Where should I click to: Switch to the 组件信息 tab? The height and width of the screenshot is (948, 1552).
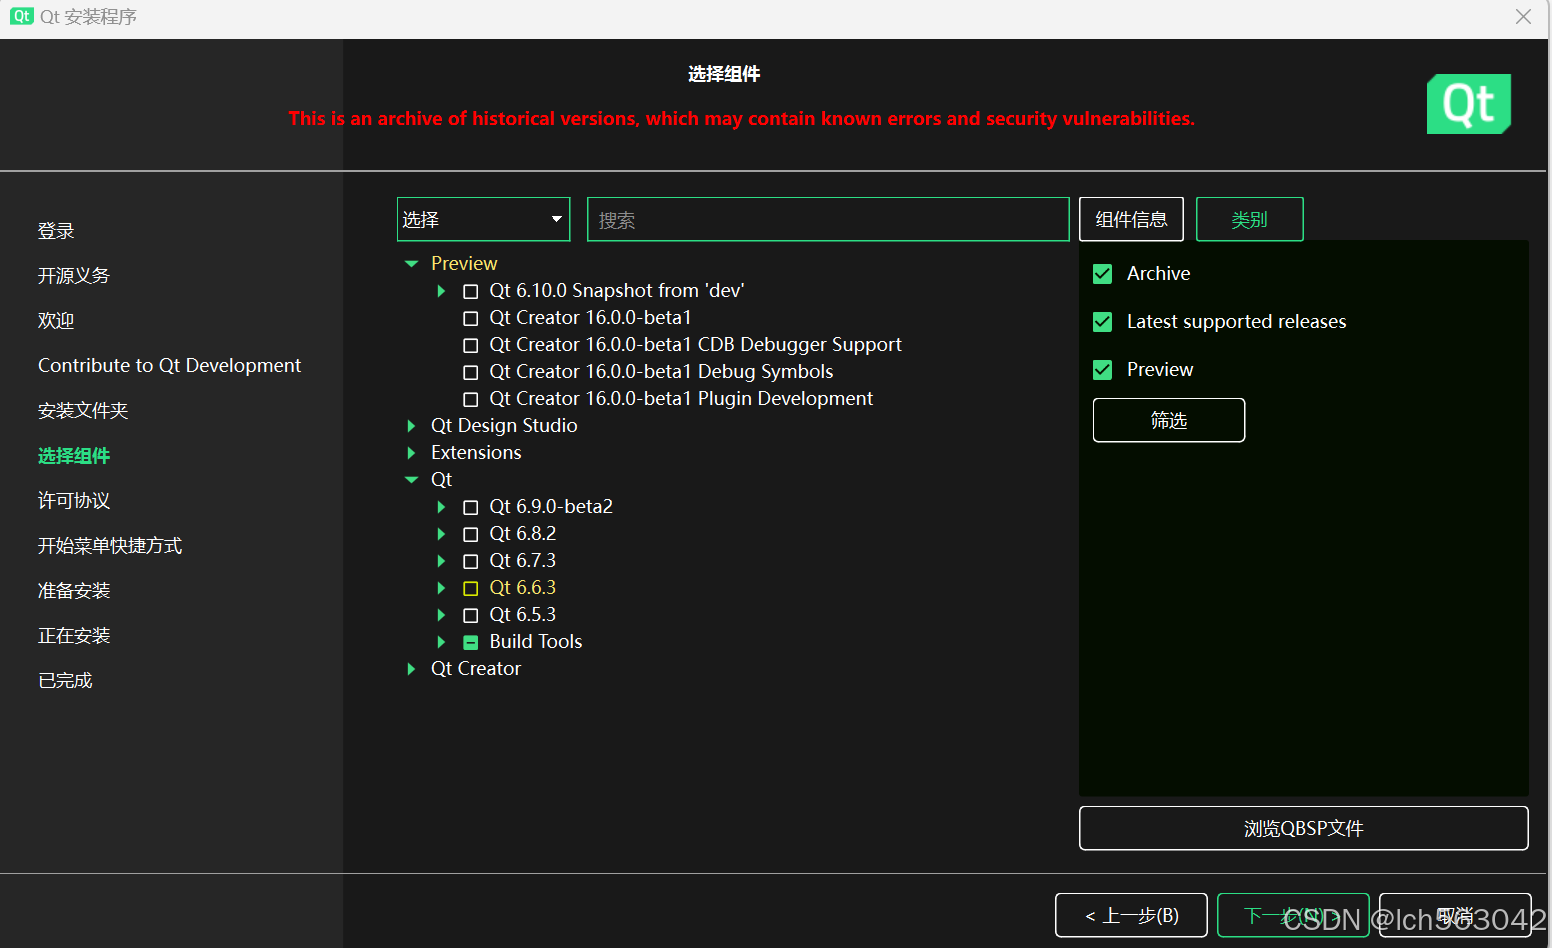pos(1131,219)
